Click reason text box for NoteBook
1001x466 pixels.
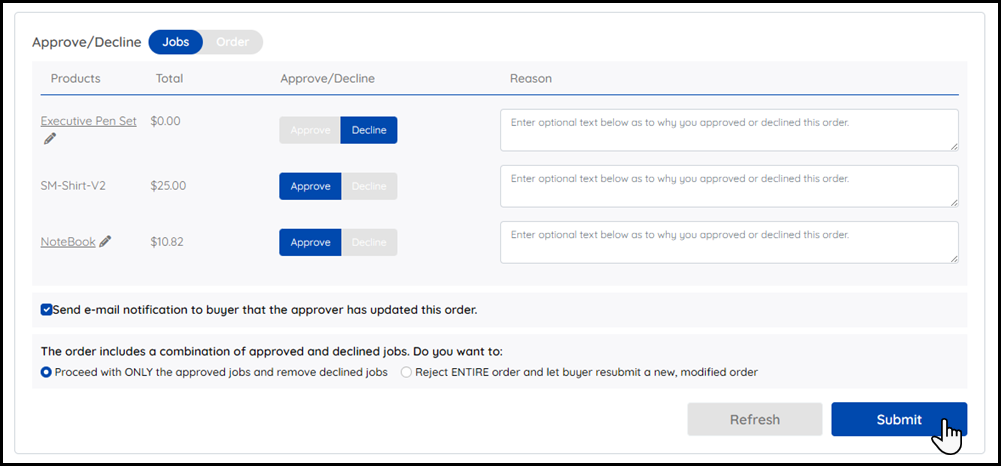[728, 242]
